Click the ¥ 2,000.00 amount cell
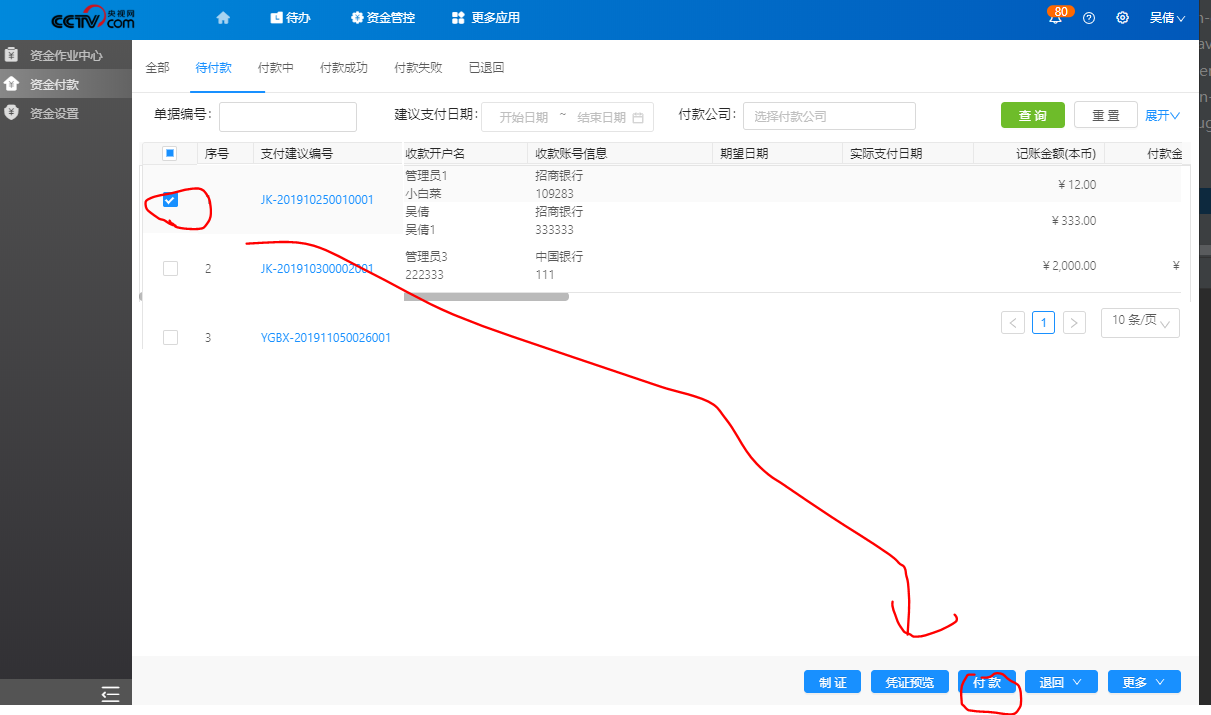Image resolution: width=1211 pixels, height=715 pixels. [x=1069, y=266]
